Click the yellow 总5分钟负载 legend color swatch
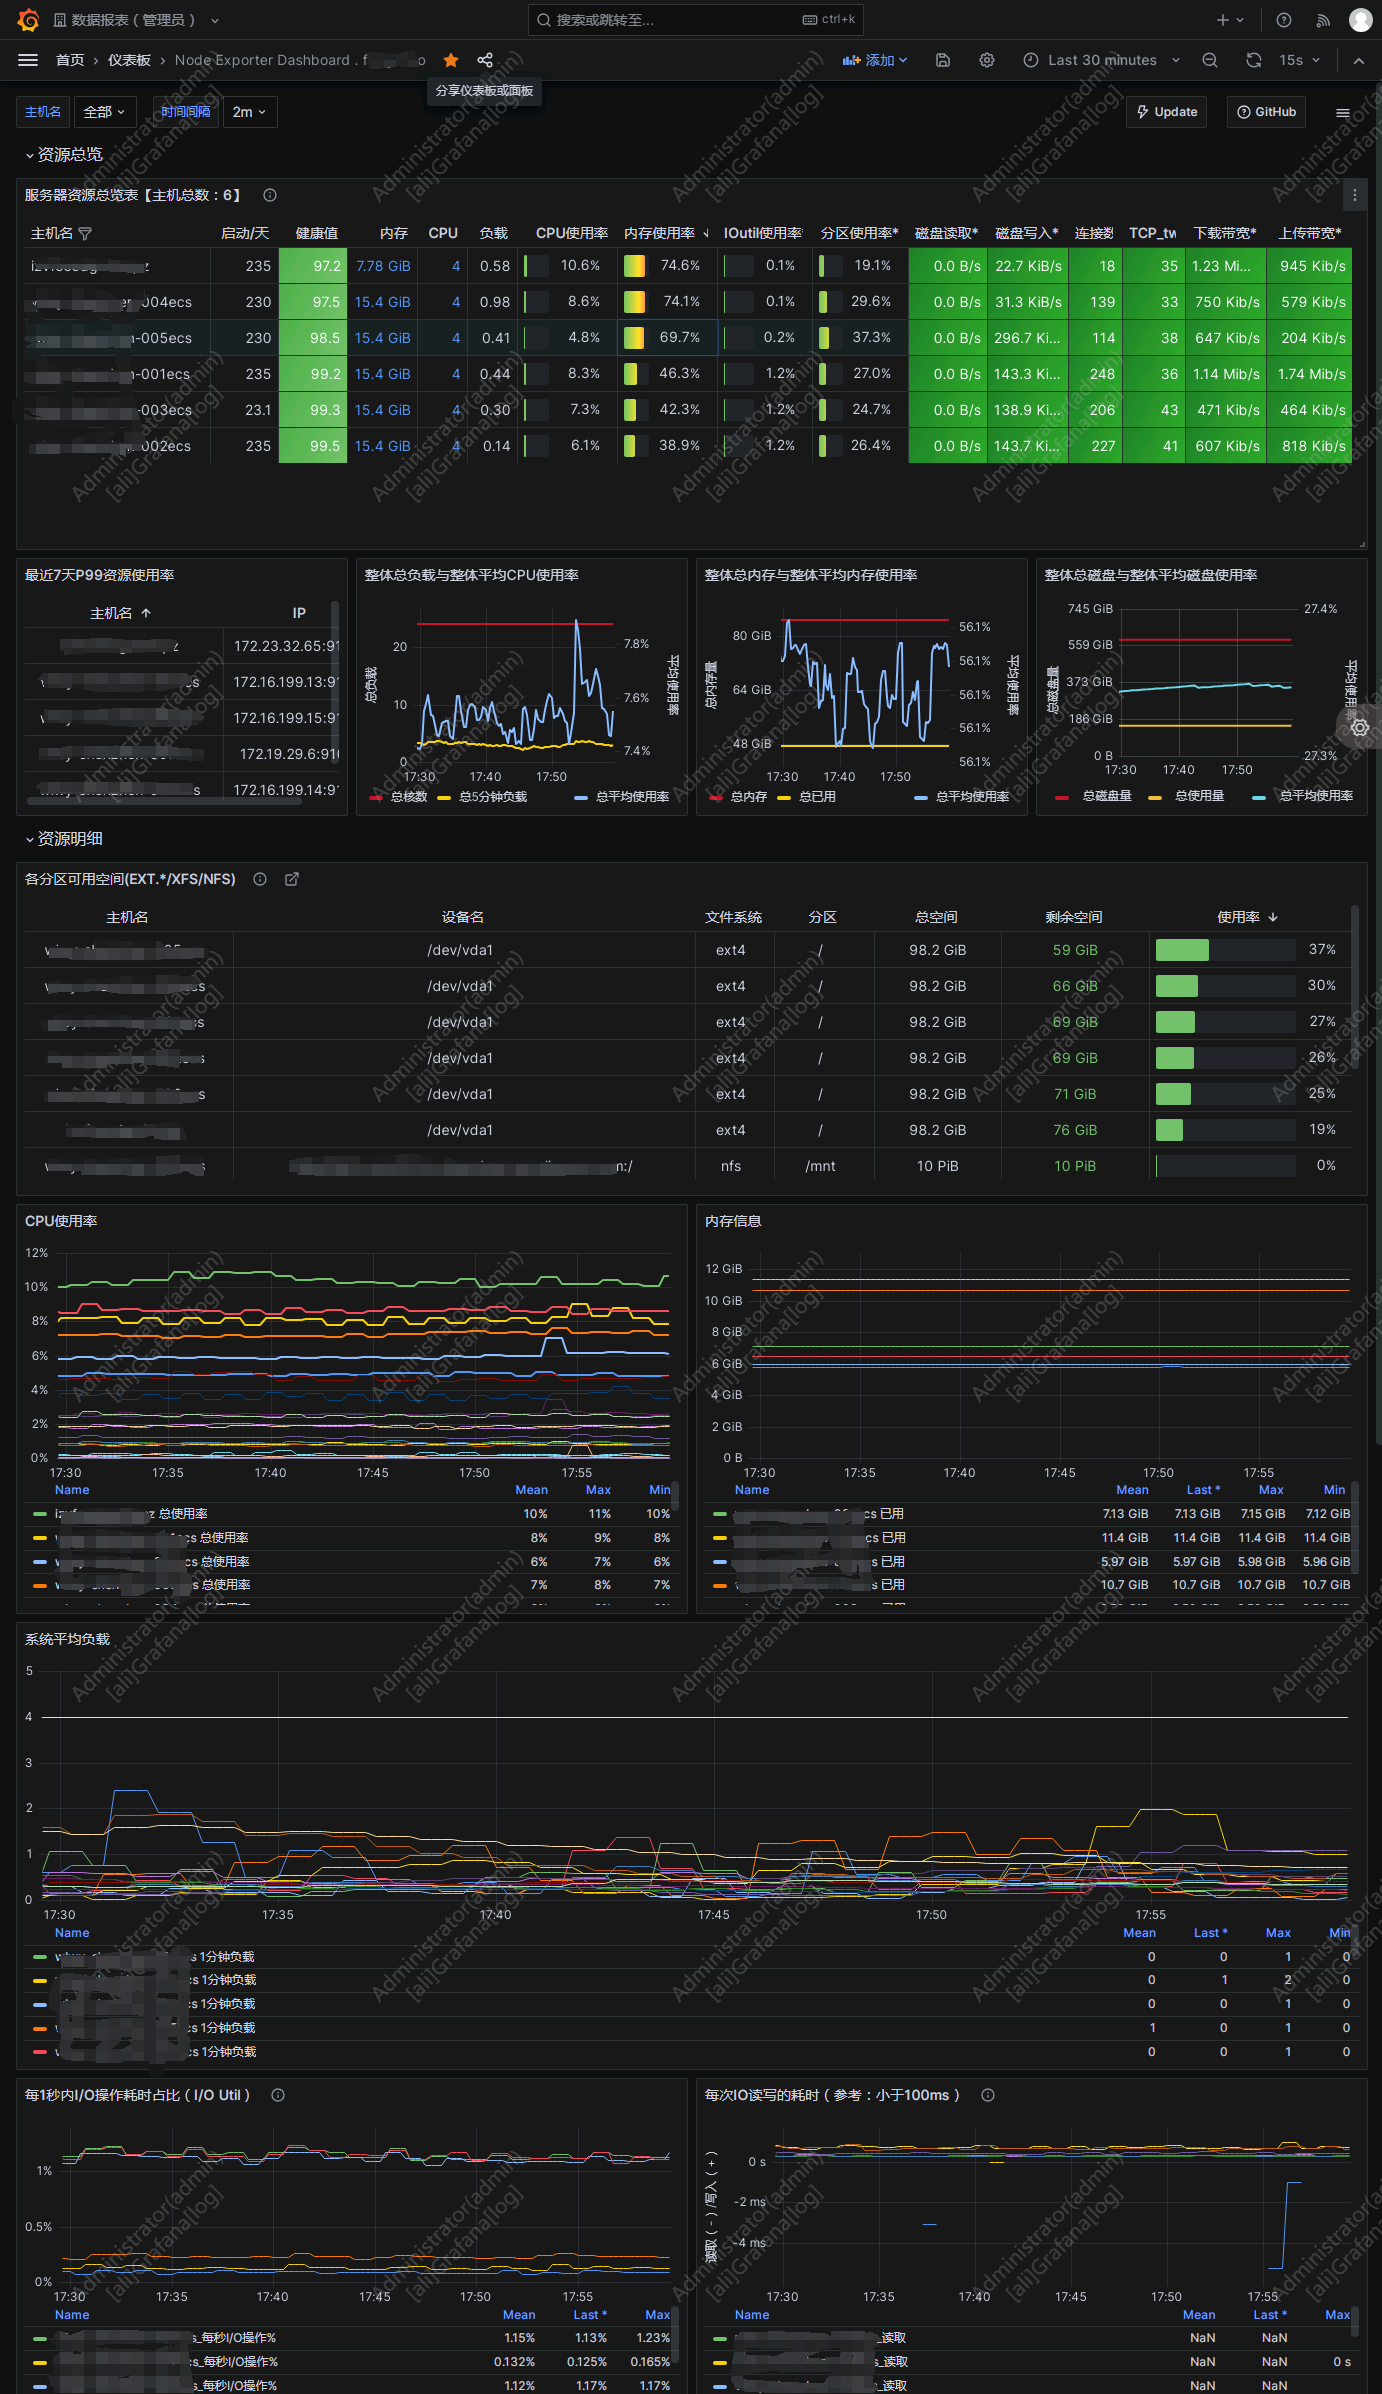The image size is (1382, 2394). [444, 797]
